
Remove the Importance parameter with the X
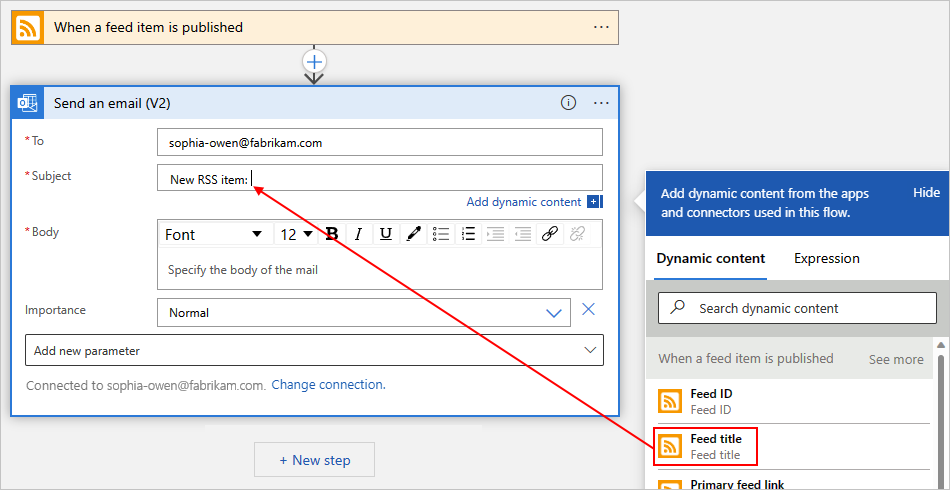point(588,310)
